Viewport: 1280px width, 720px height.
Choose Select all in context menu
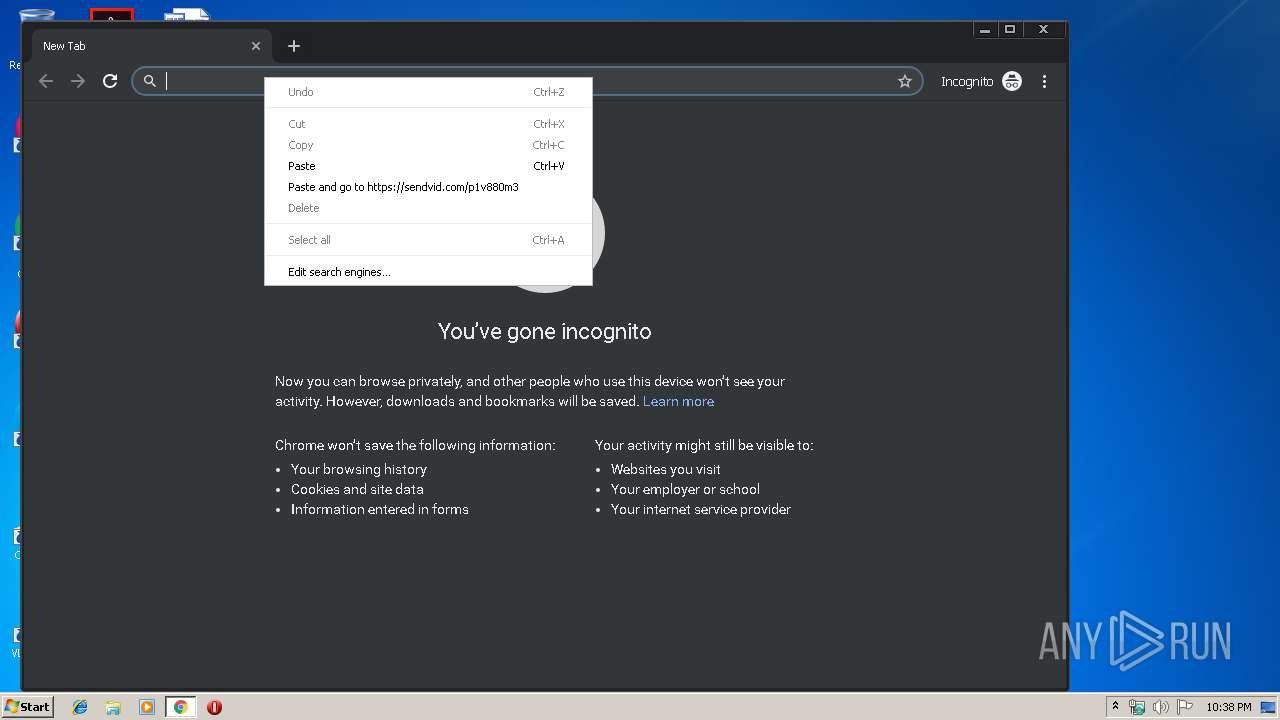428,240
